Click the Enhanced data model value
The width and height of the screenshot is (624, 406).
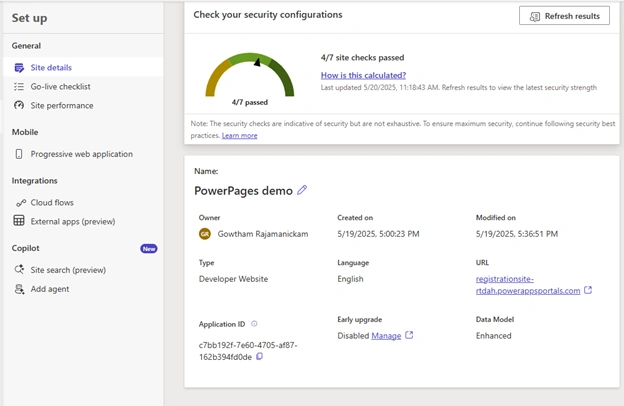(493, 336)
